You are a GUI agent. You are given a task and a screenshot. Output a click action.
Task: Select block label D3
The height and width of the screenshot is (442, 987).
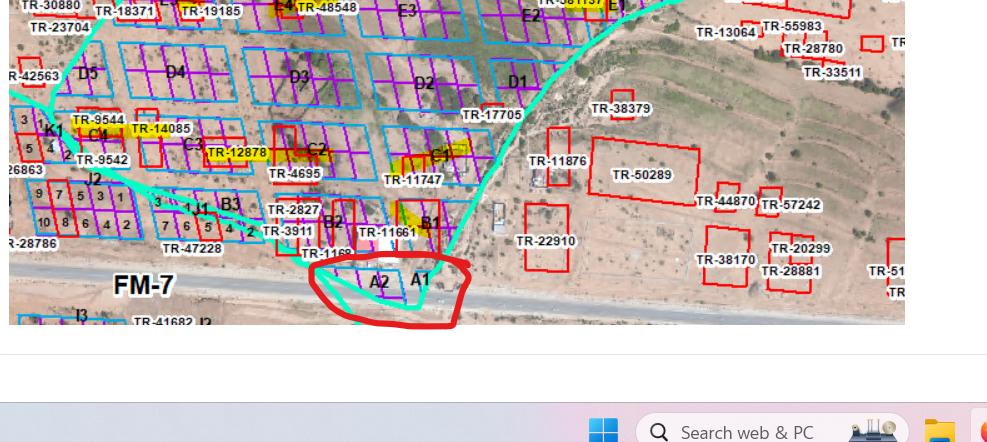pos(300,77)
